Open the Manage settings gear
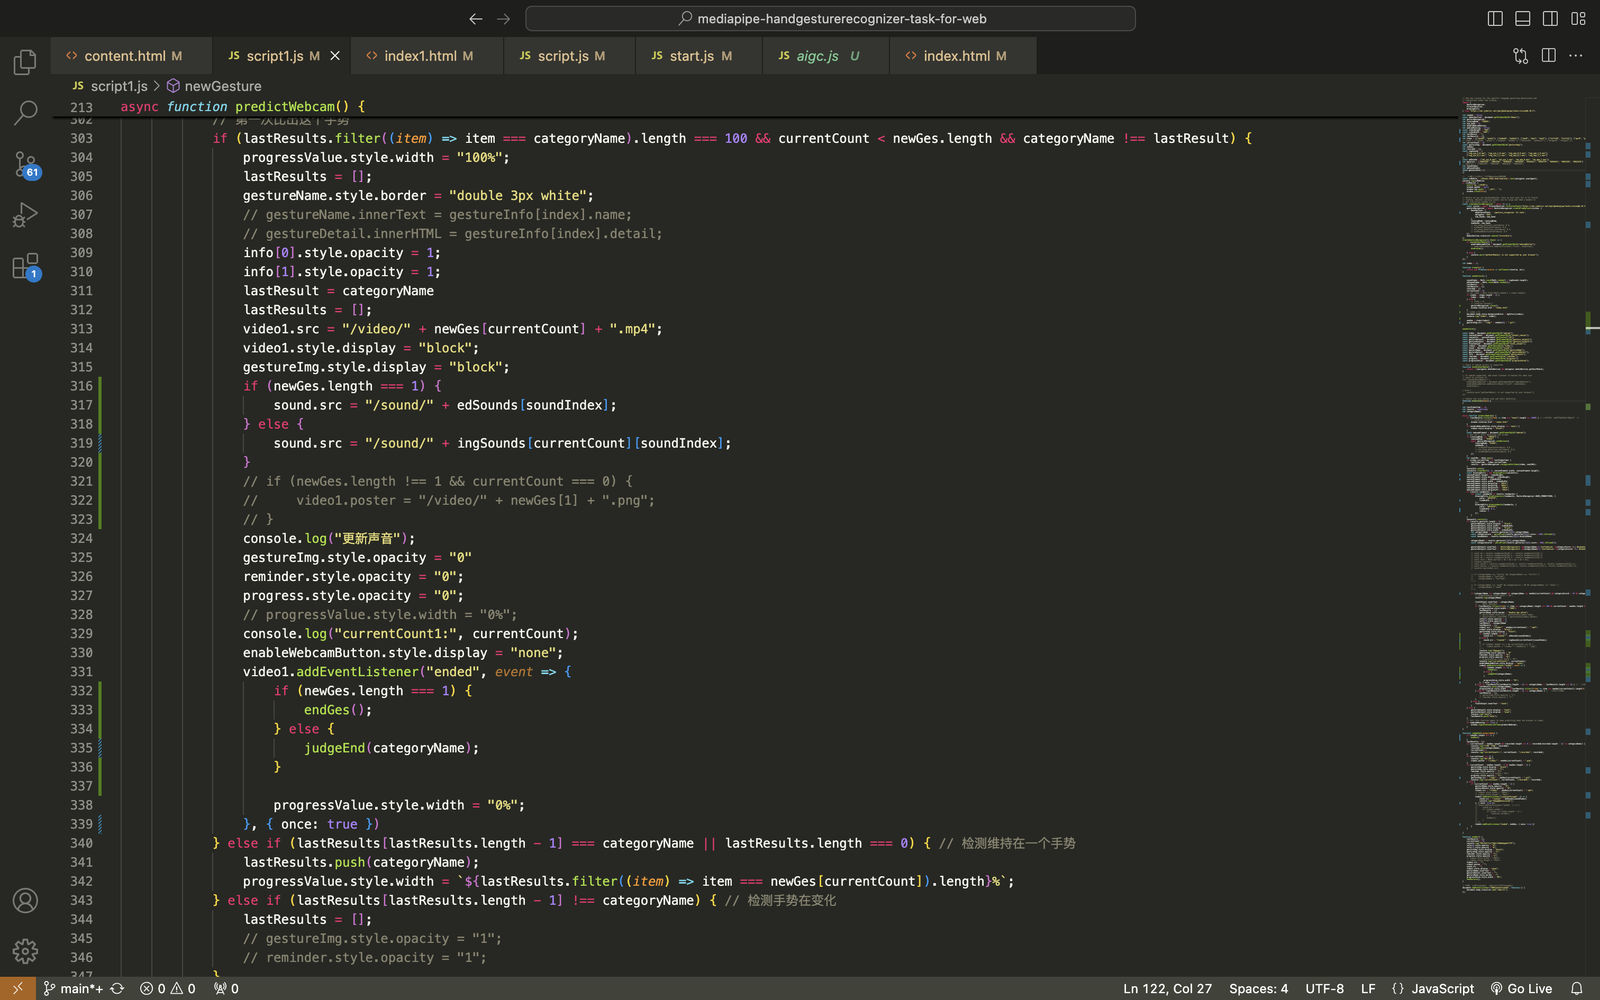Image resolution: width=1600 pixels, height=1000 pixels. (x=25, y=951)
